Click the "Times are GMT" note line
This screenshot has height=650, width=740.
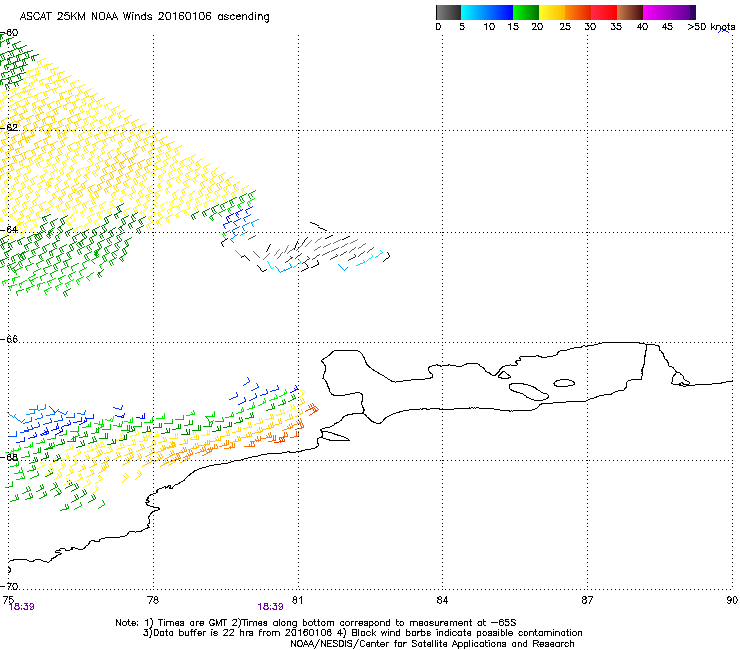point(316,623)
